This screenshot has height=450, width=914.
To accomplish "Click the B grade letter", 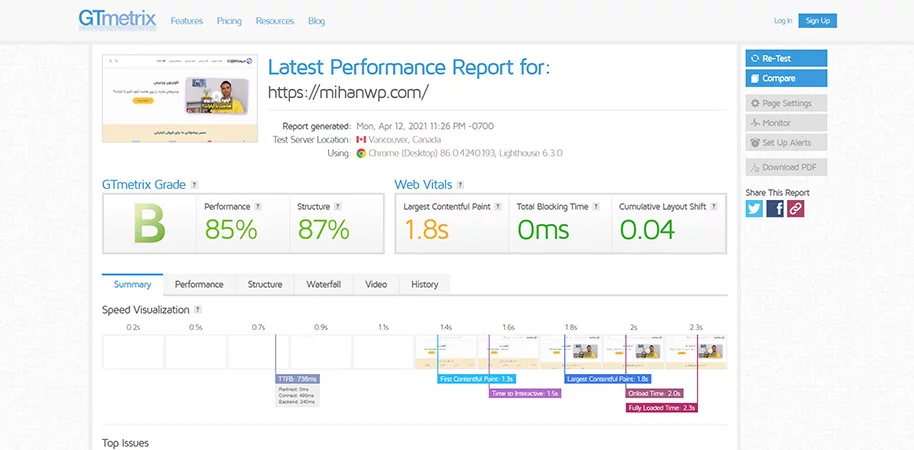I will click(x=150, y=224).
